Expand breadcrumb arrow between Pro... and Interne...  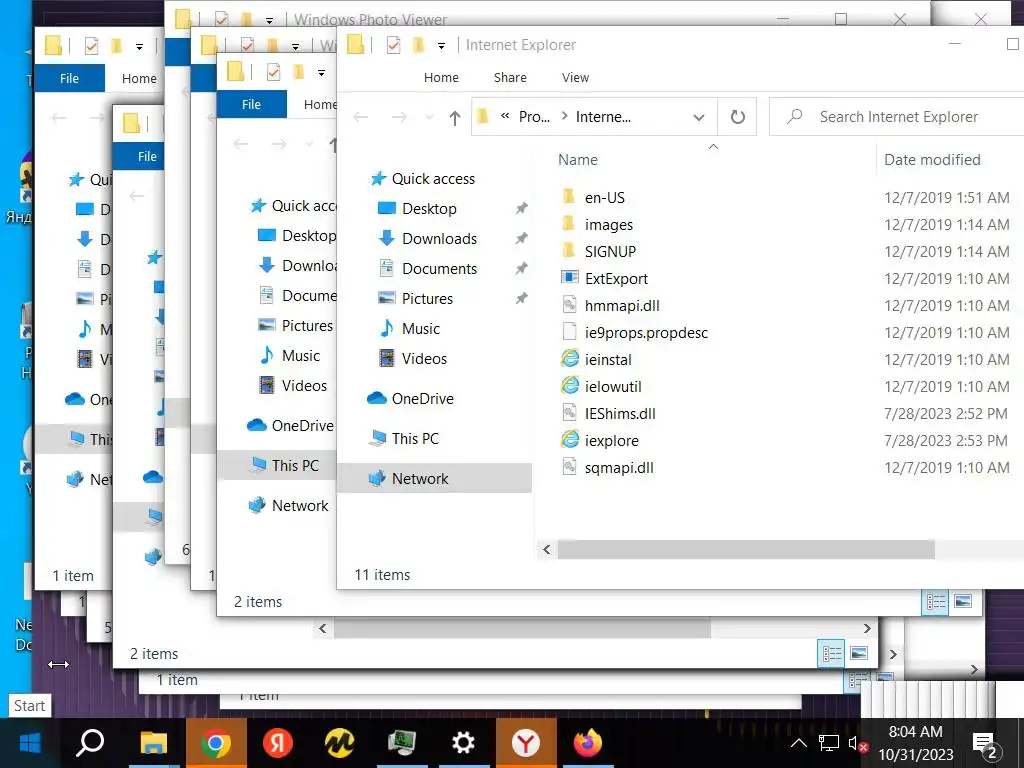pyautogui.click(x=564, y=116)
